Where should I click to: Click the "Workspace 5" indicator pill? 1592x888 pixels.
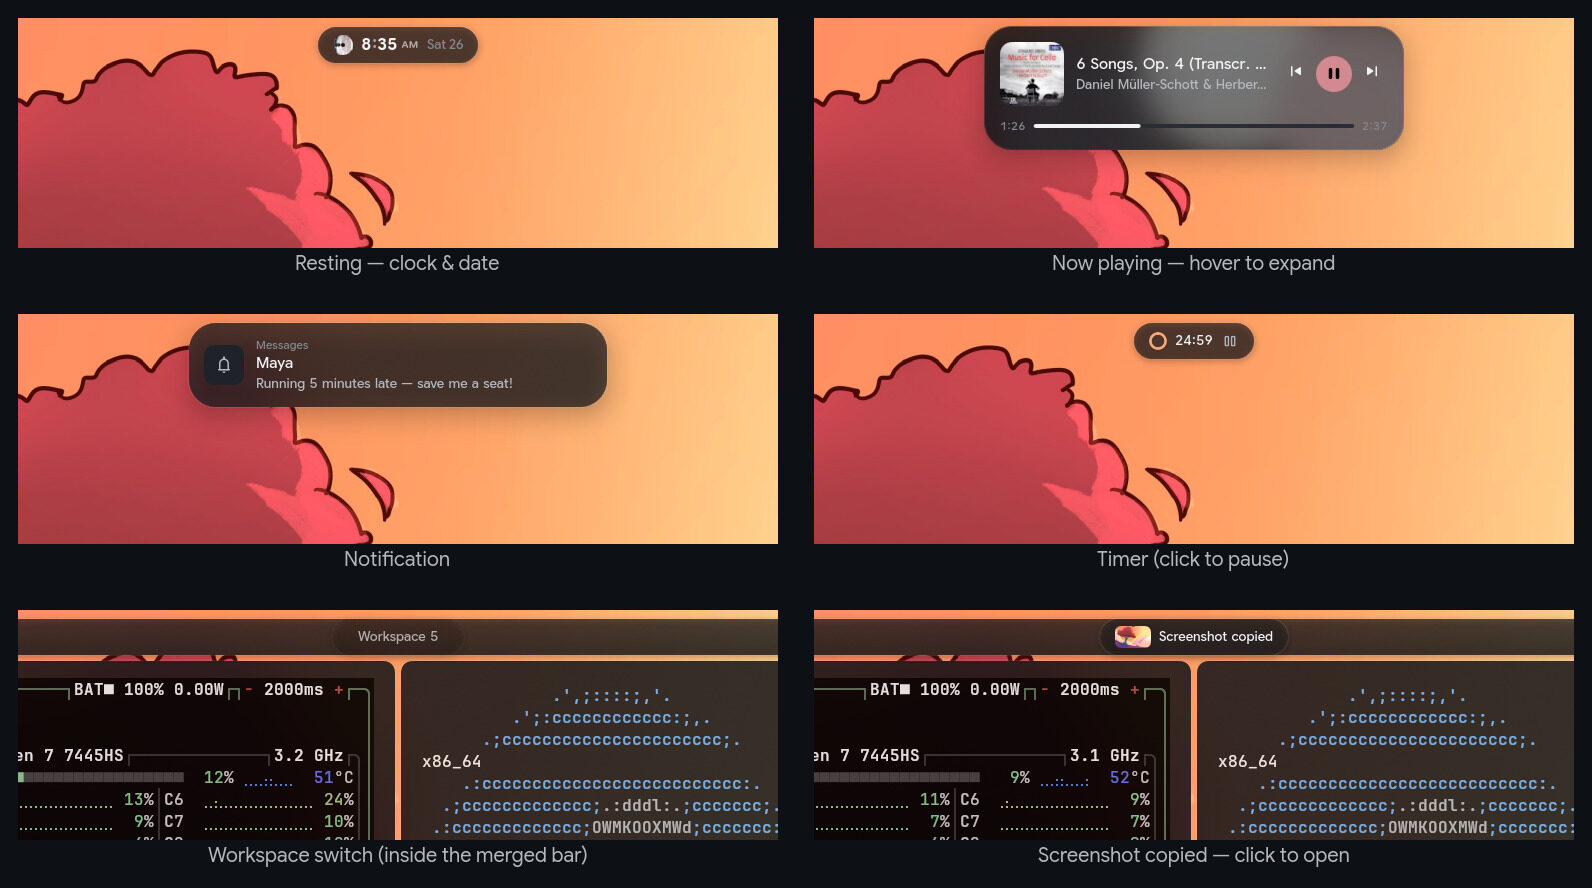pyautogui.click(x=398, y=637)
